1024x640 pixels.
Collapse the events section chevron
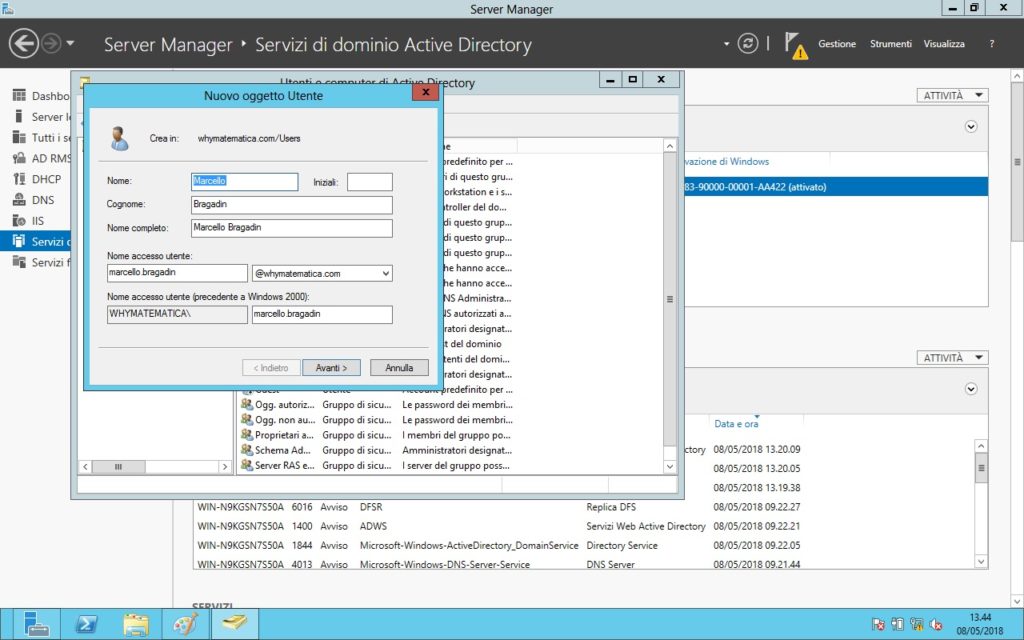[971, 389]
